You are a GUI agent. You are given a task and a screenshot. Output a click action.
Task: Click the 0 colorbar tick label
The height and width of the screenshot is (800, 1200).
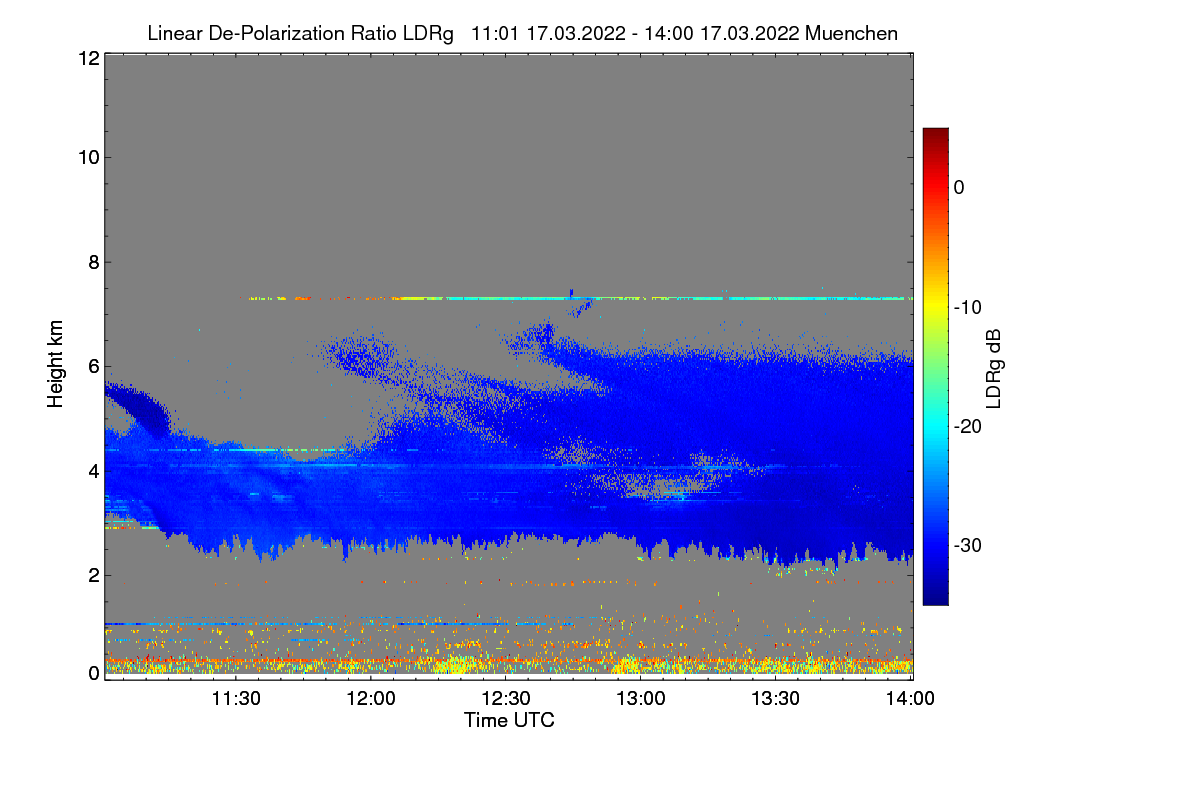(959, 188)
